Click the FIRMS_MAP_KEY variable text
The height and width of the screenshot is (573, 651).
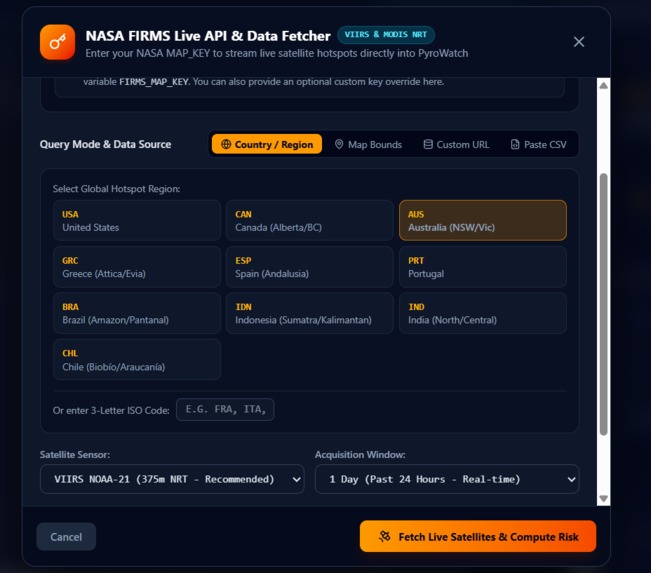[154, 82]
